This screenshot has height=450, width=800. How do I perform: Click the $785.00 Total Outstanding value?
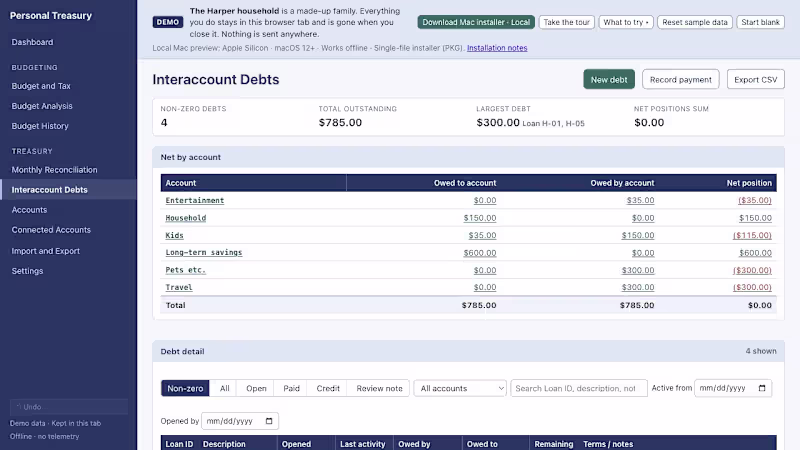[340, 122]
